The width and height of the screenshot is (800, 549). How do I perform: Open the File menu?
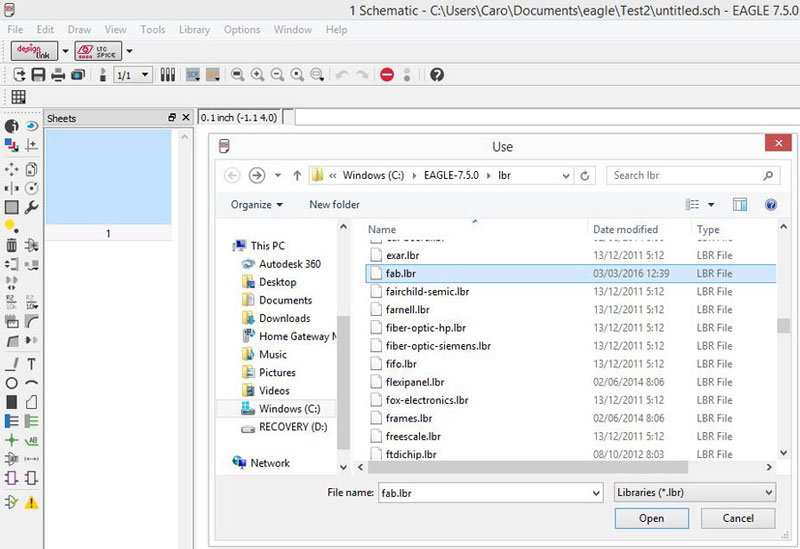(15, 30)
